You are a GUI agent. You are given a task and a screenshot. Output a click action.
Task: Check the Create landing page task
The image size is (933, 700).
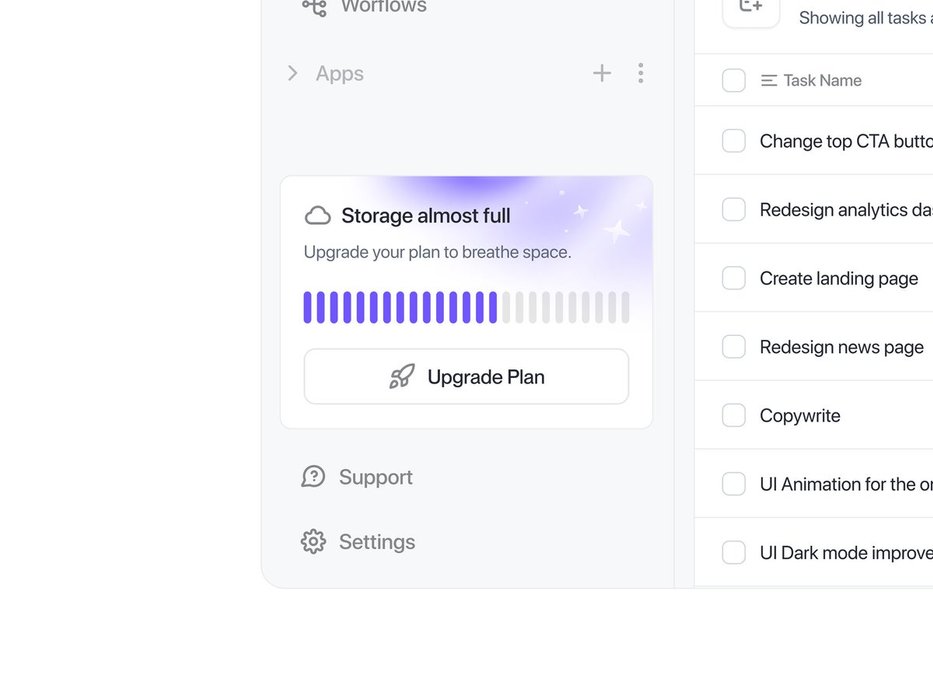coord(734,278)
